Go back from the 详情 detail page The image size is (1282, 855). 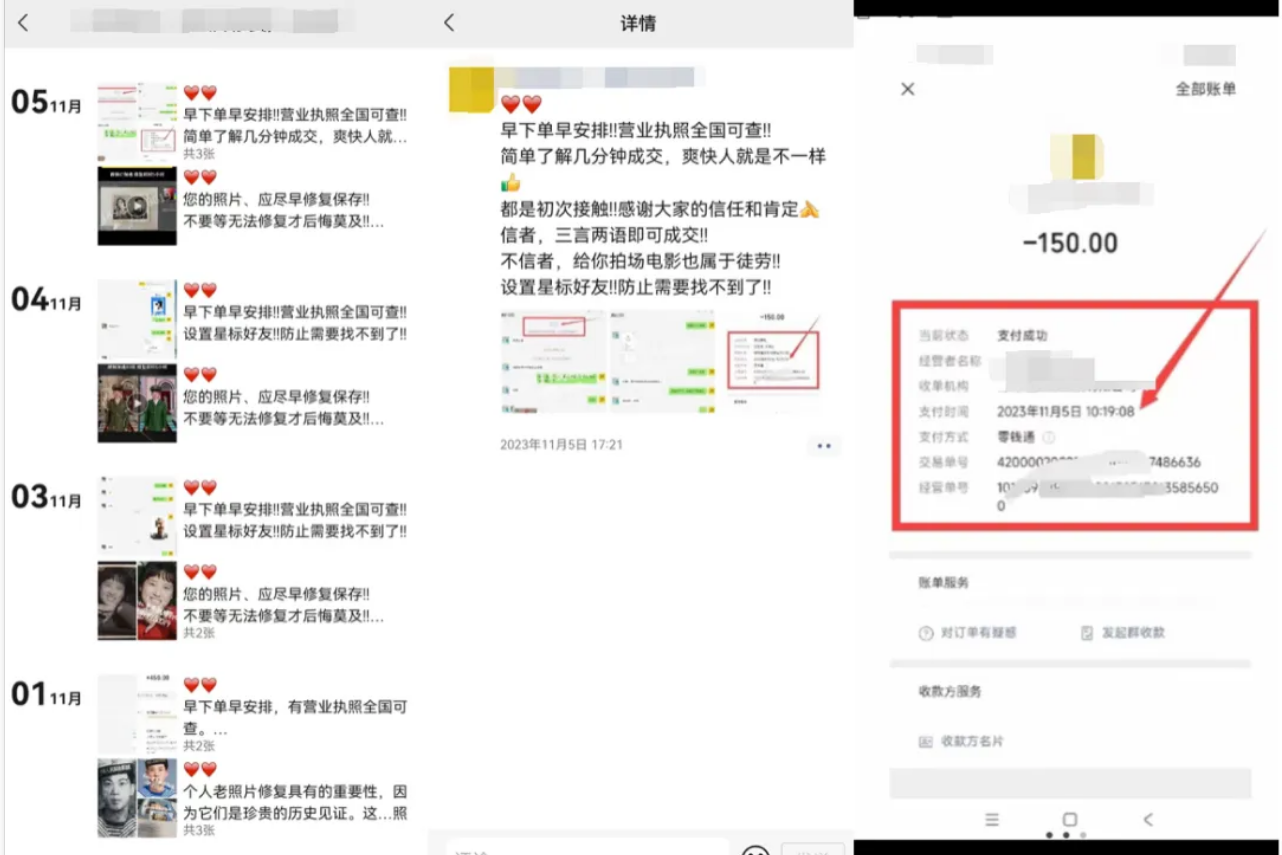point(449,22)
